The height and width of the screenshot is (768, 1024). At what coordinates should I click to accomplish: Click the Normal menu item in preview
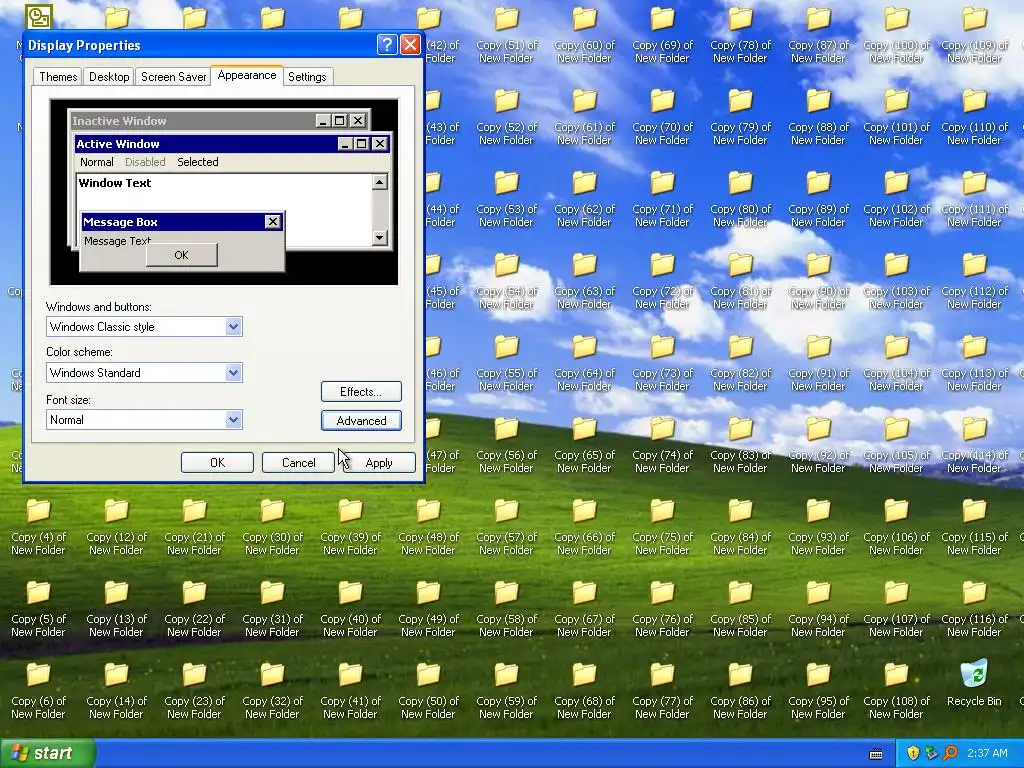(97, 162)
